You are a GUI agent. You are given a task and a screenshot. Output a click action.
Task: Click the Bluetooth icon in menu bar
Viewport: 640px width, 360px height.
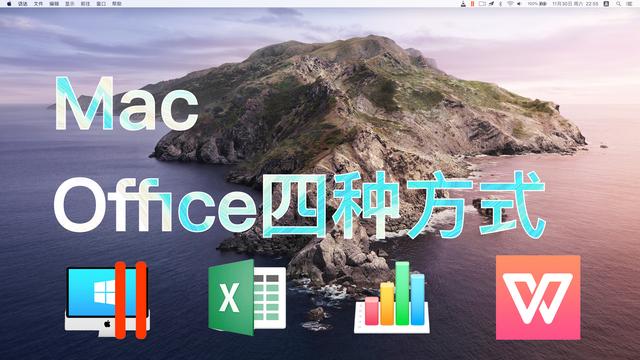tap(500, 4)
